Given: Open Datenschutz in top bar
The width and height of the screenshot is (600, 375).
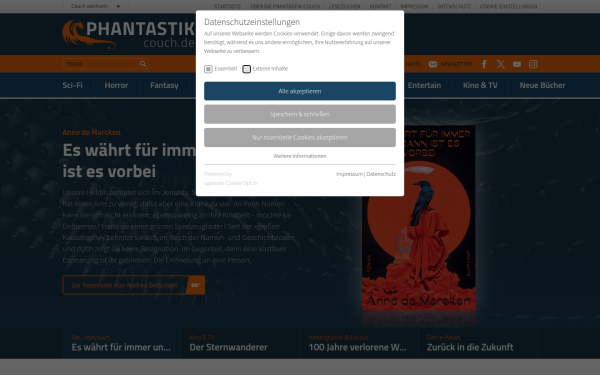Looking at the screenshot, I should click(454, 7).
